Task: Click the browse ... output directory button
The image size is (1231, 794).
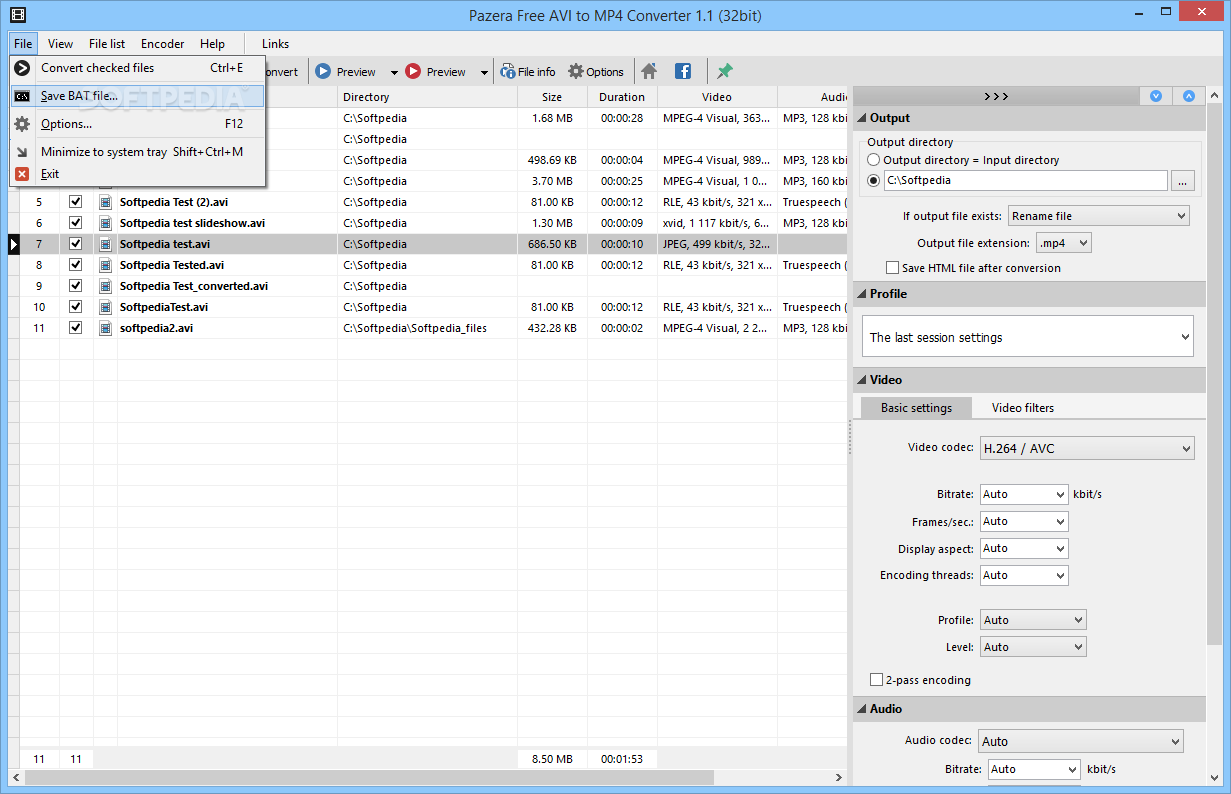Action: pyautogui.click(x=1182, y=181)
